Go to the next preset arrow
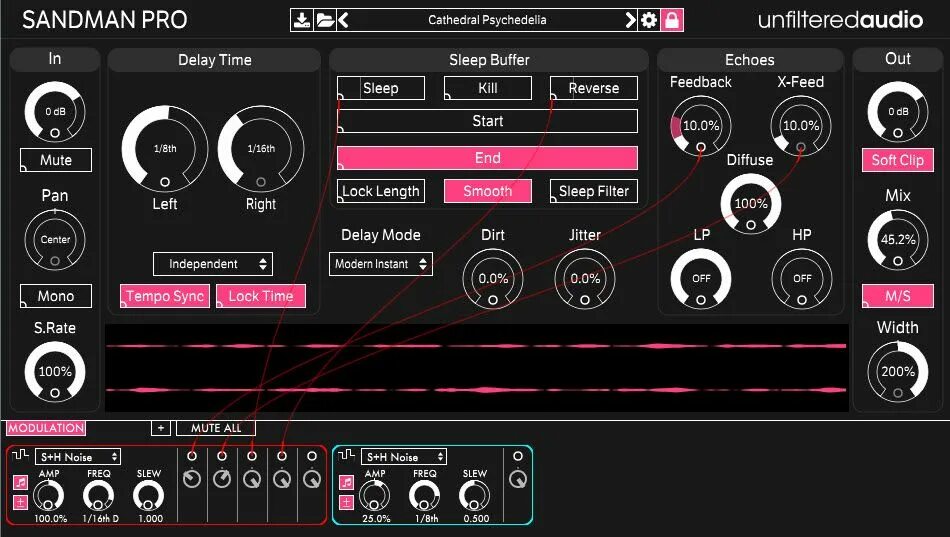This screenshot has width=950, height=537. [631, 20]
